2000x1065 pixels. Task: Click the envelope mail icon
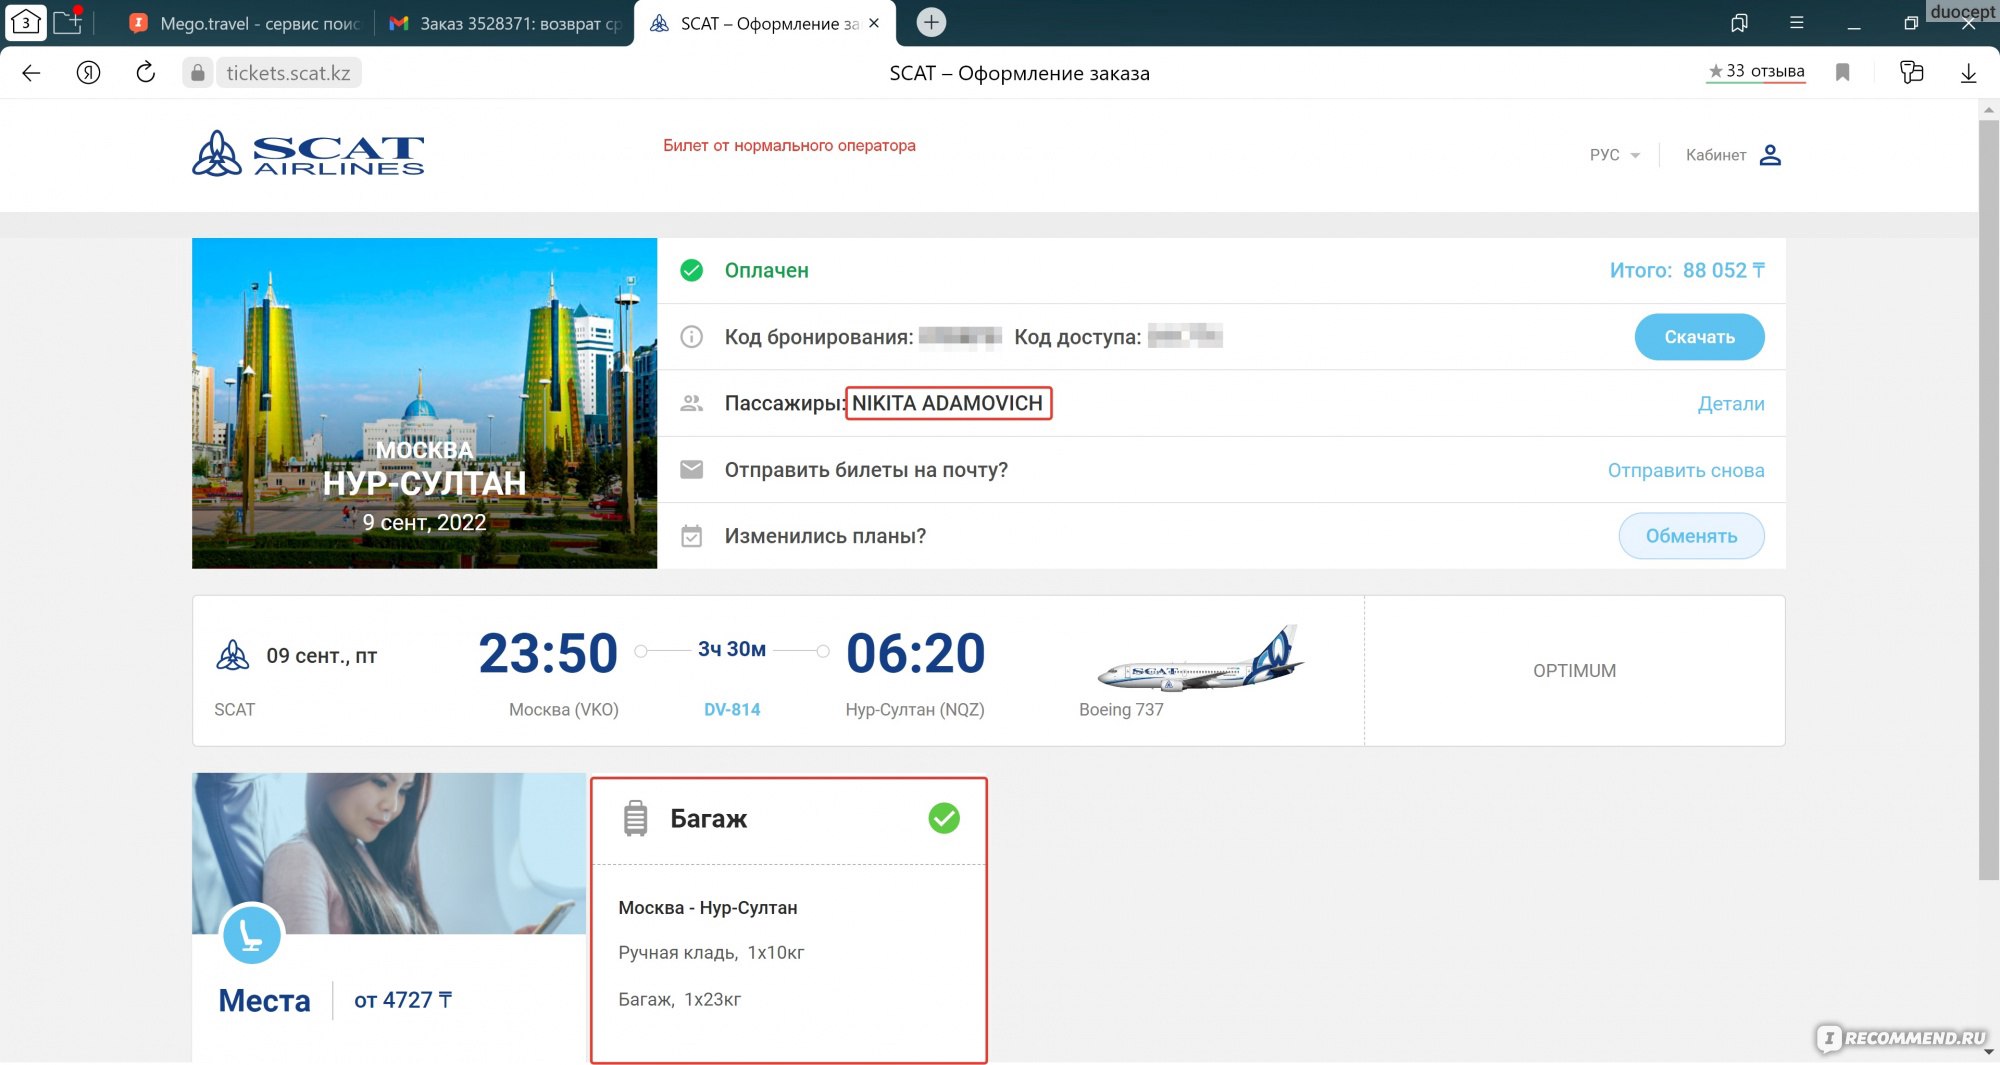pyautogui.click(x=691, y=469)
